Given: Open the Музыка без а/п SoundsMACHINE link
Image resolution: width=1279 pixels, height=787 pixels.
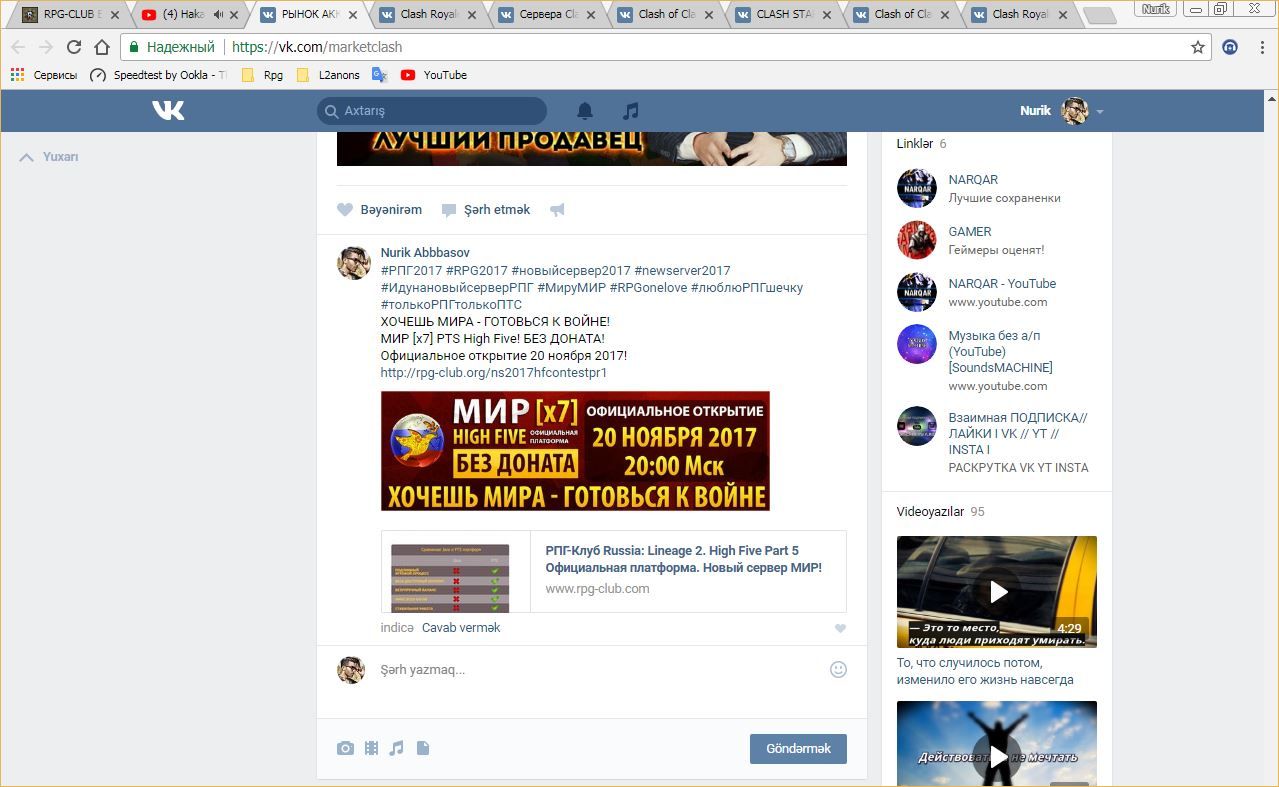Looking at the screenshot, I should 1001,352.
